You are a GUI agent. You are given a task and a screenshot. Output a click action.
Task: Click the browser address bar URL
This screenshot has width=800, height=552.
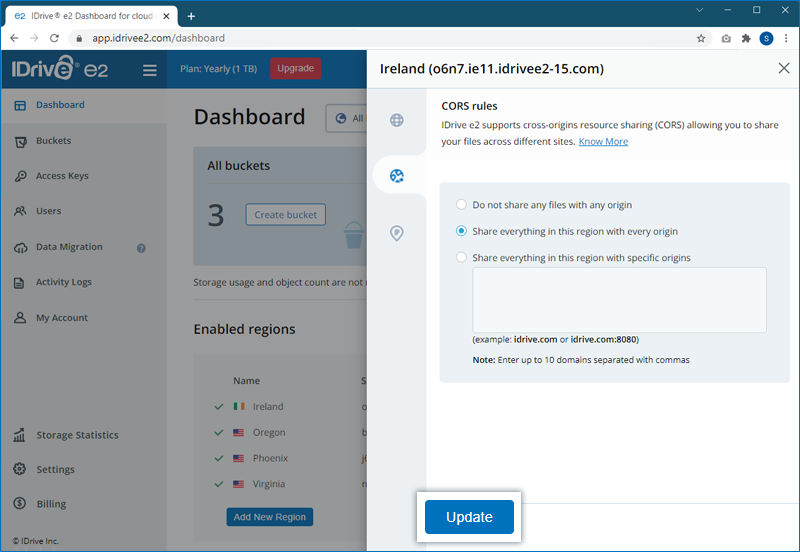pos(158,38)
